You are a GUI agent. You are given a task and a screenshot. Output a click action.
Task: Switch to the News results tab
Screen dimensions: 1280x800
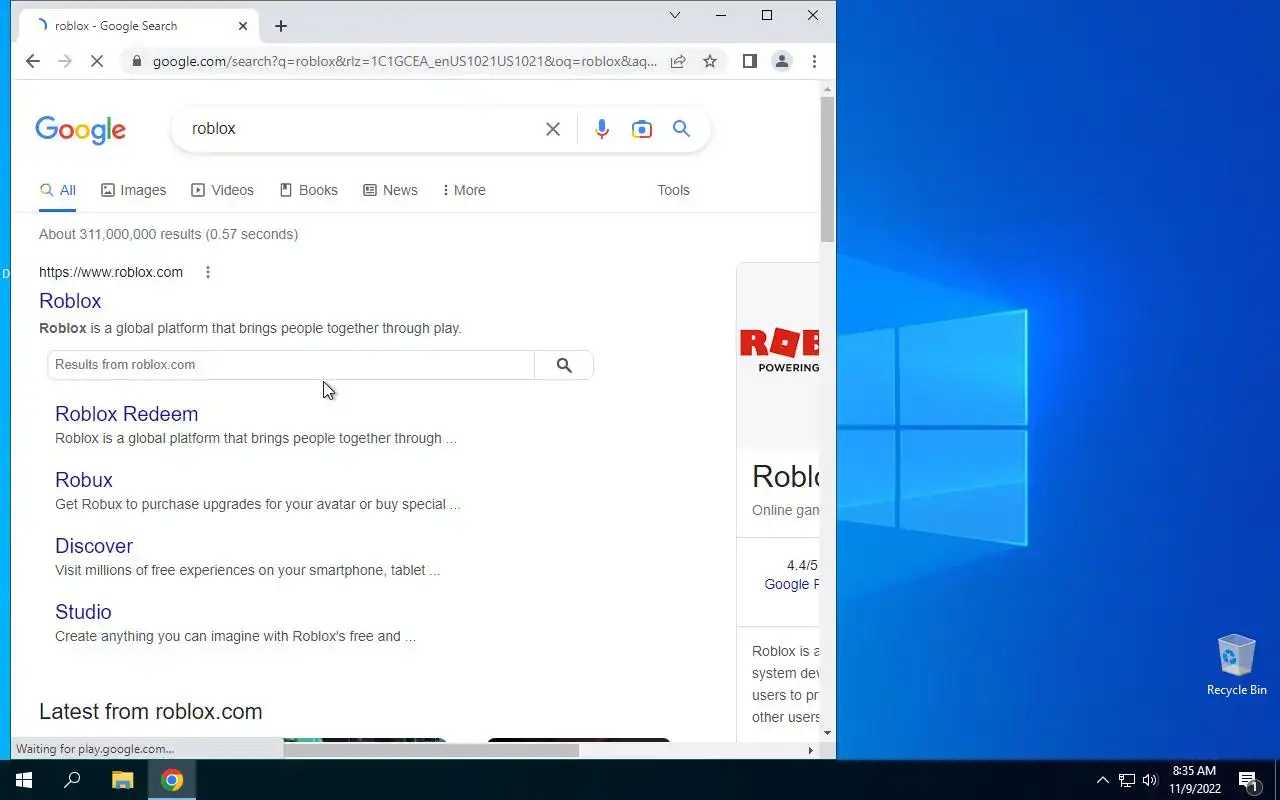click(x=391, y=190)
